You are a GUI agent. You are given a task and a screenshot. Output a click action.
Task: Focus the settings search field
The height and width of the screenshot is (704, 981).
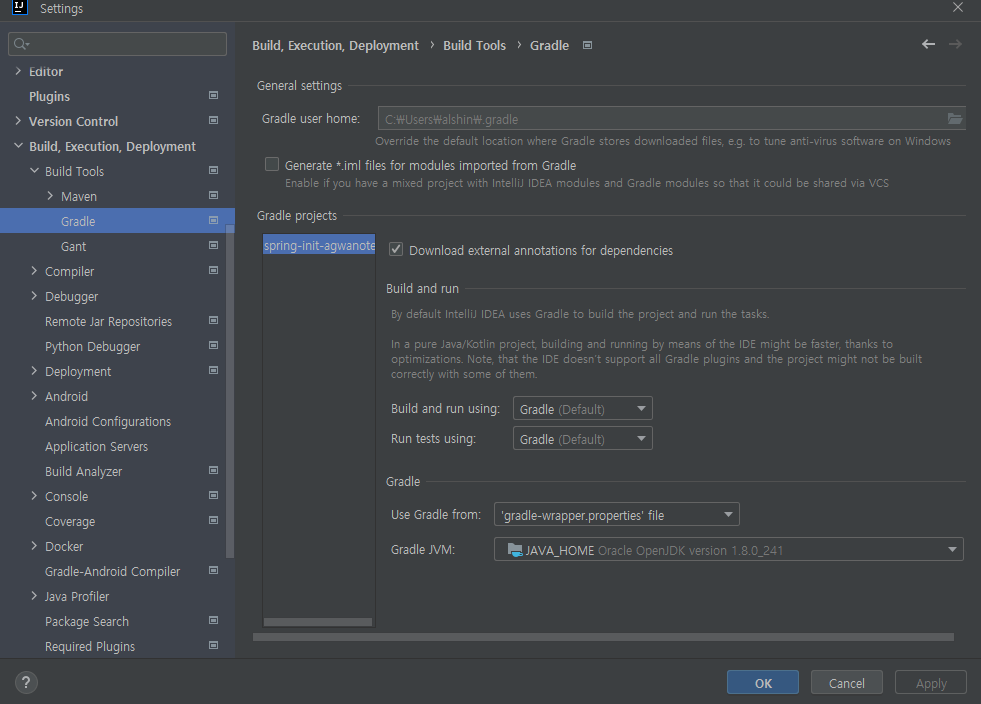(x=118, y=44)
